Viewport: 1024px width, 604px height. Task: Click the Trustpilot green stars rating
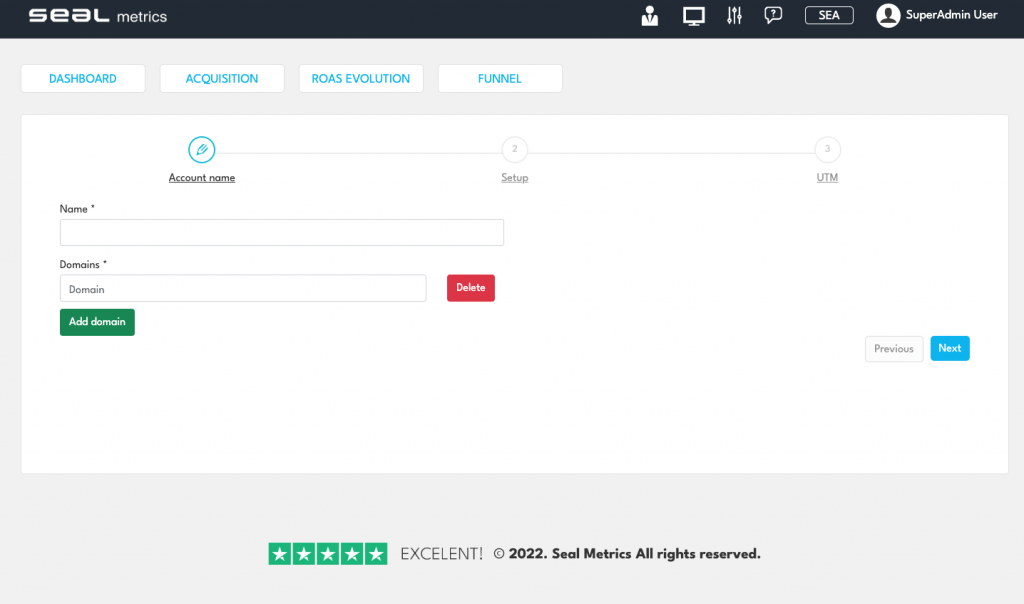tap(327, 553)
